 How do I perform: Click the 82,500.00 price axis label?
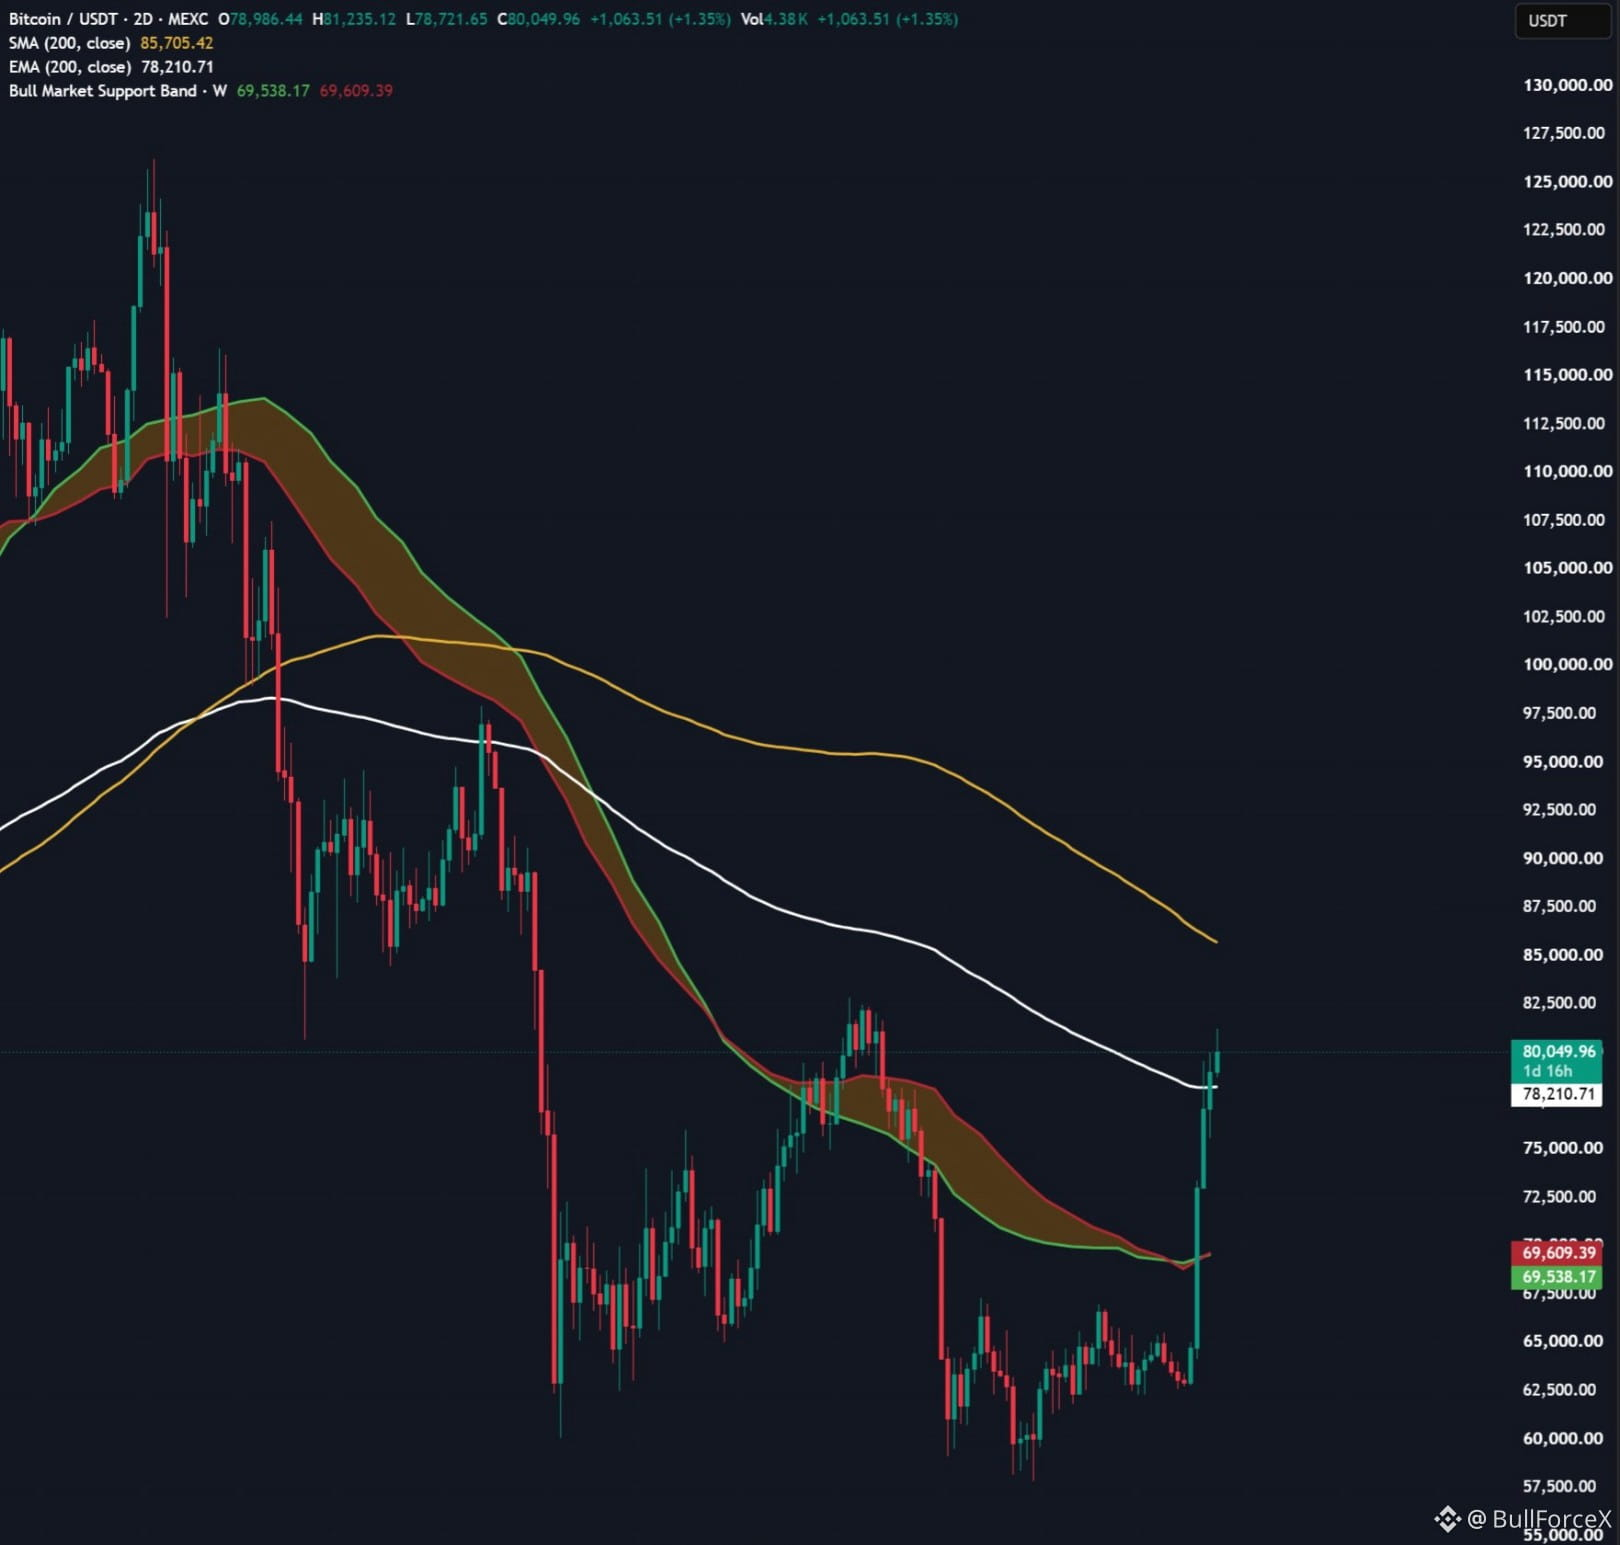1560,1003
